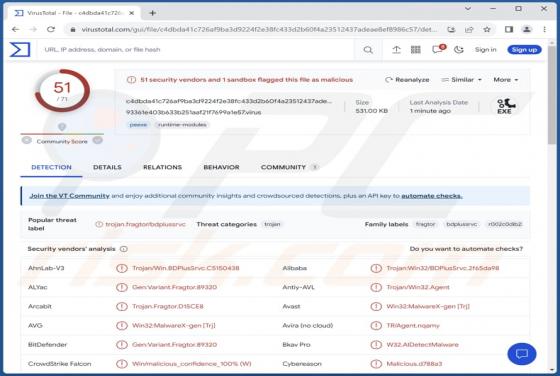Screen dimensions: 560x376
Task: Select the DETECTION tab
Action: click(51, 167)
